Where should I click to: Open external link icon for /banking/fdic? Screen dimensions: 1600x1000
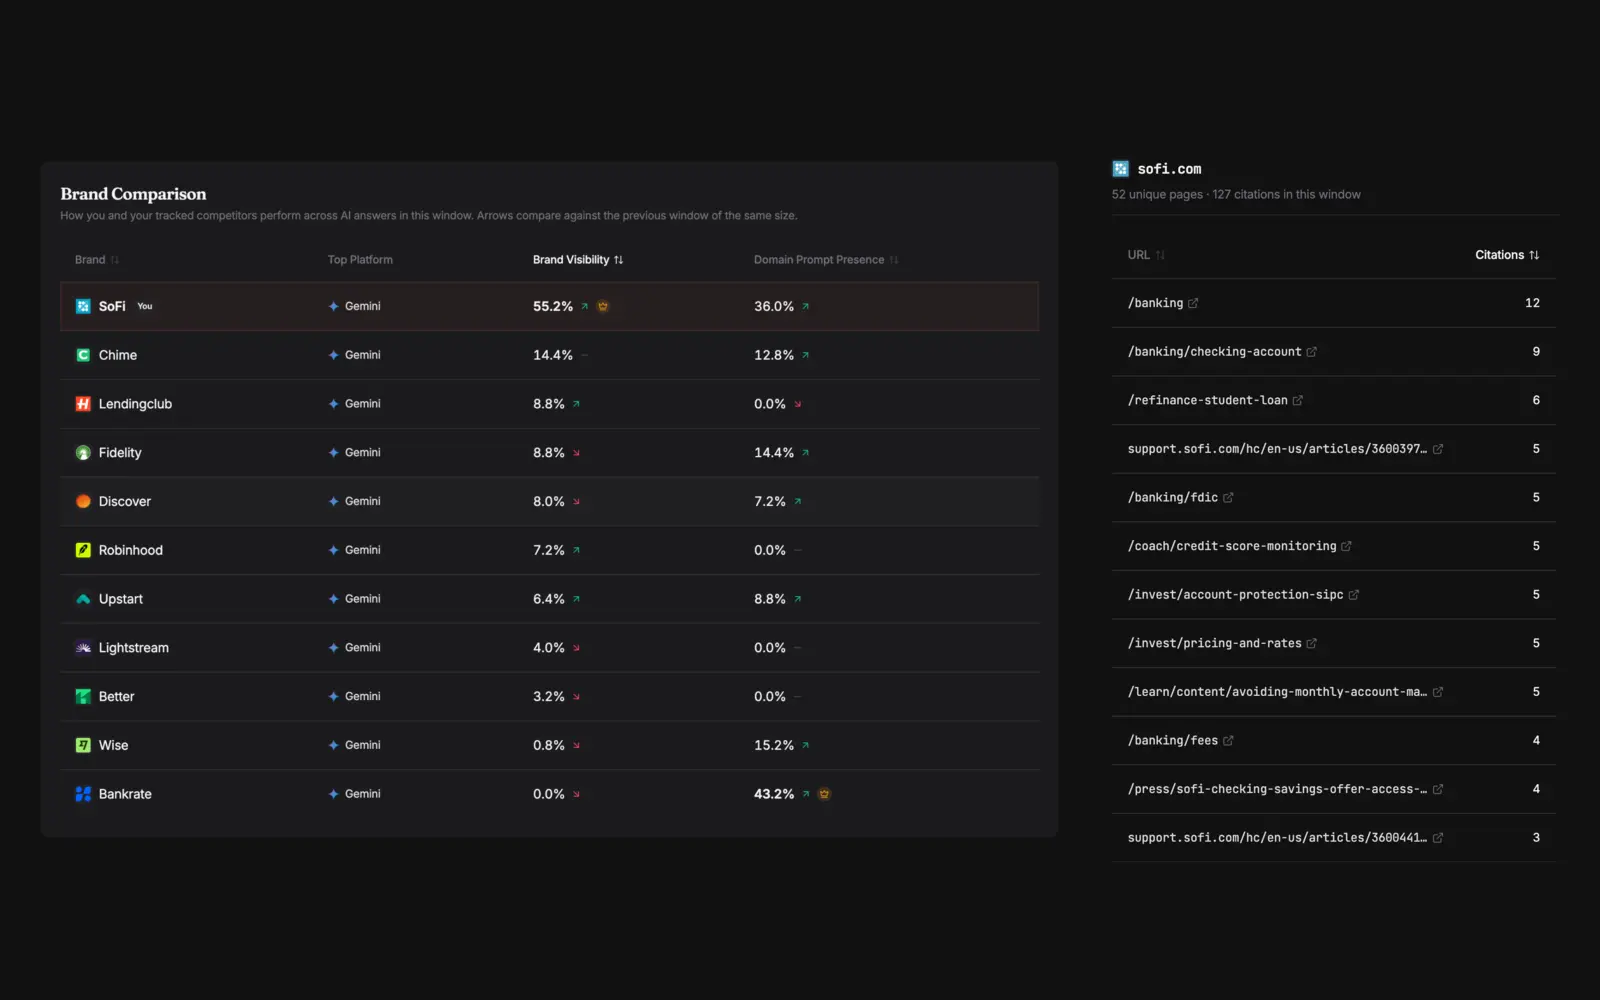point(1228,498)
